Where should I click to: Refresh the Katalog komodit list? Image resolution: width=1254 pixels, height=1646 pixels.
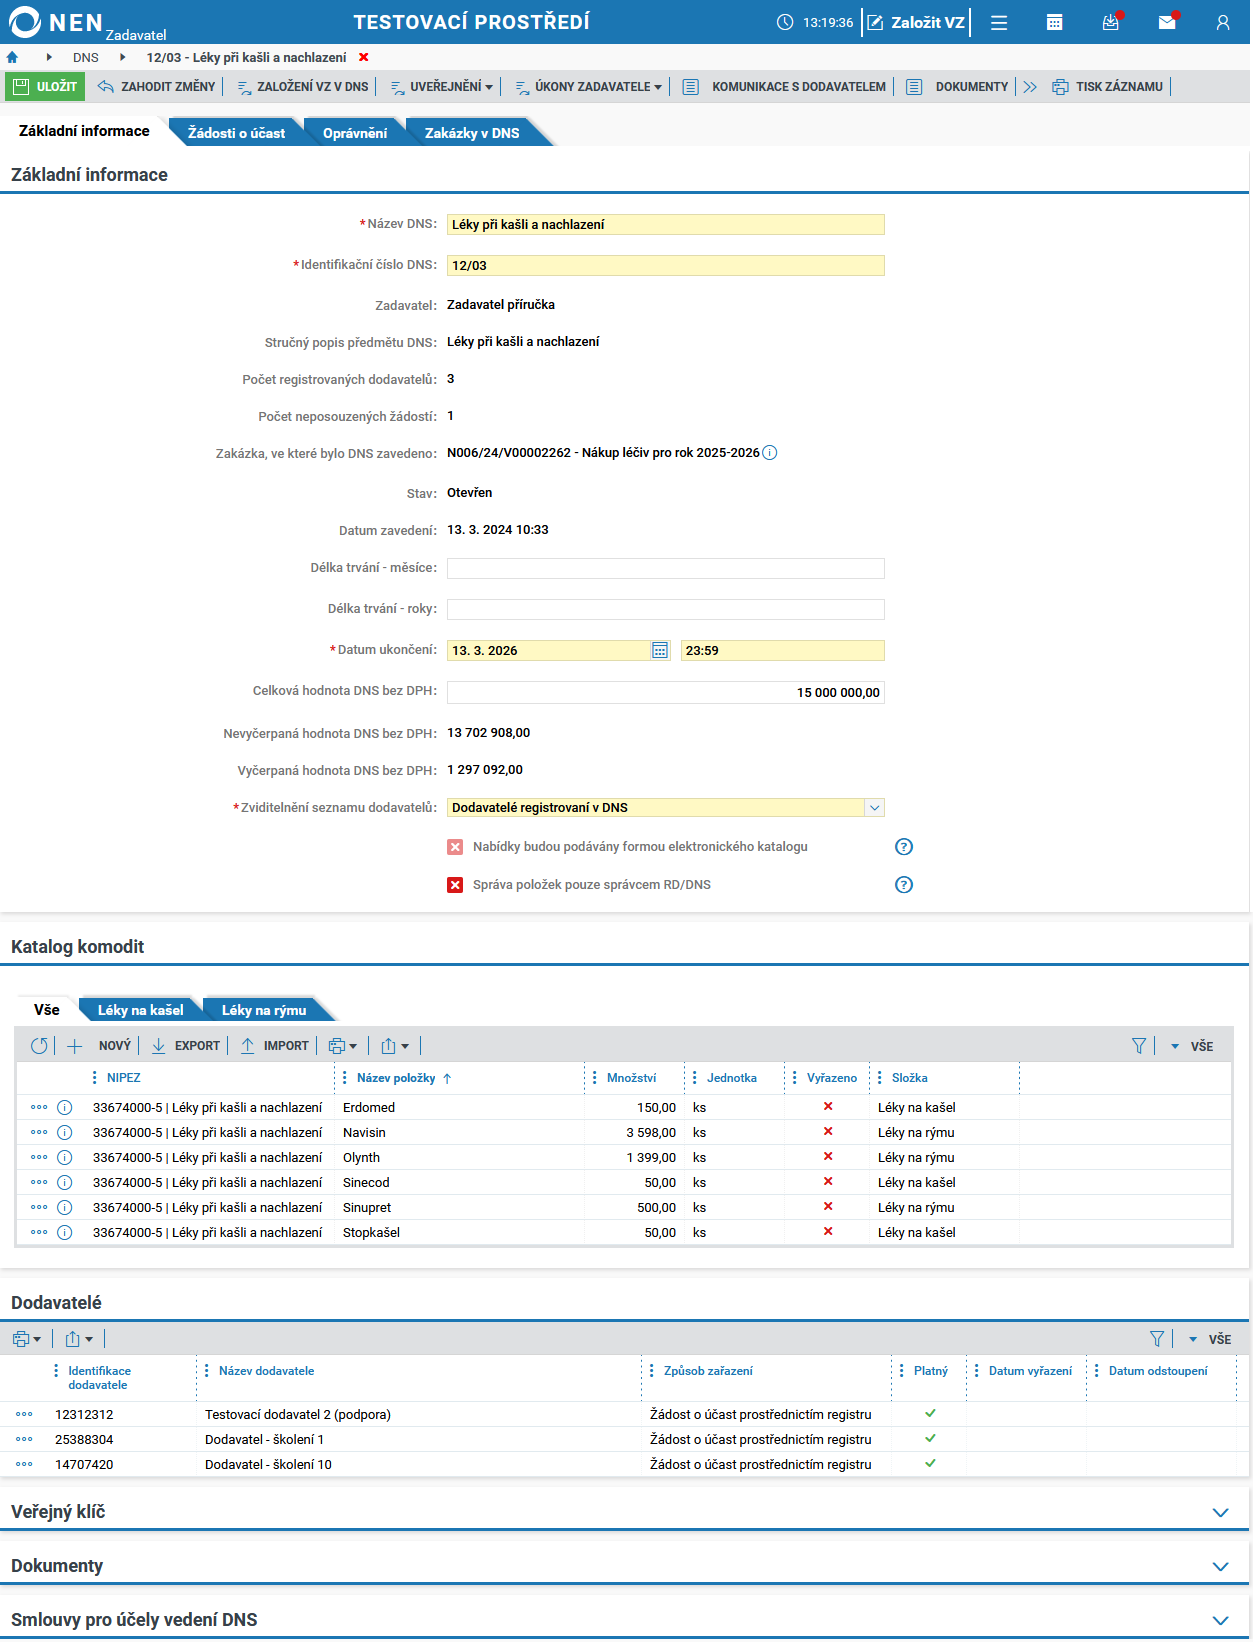(39, 1046)
